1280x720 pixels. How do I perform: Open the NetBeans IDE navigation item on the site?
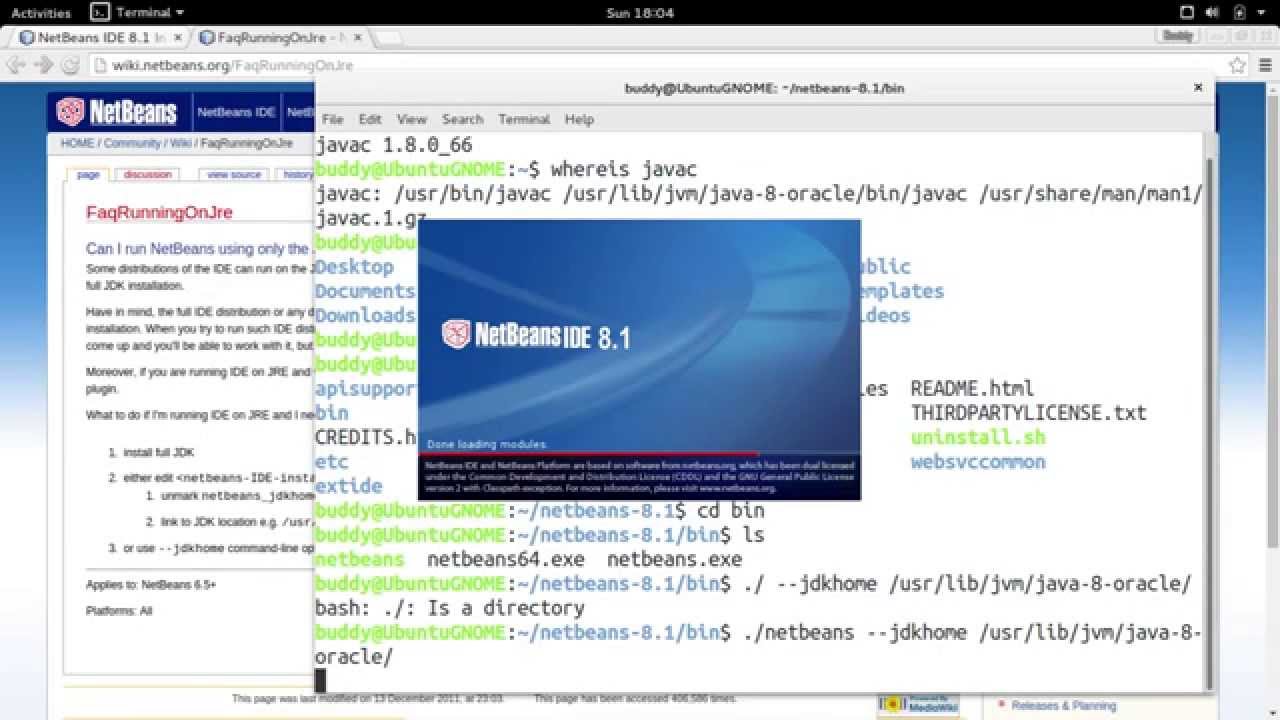coord(236,112)
